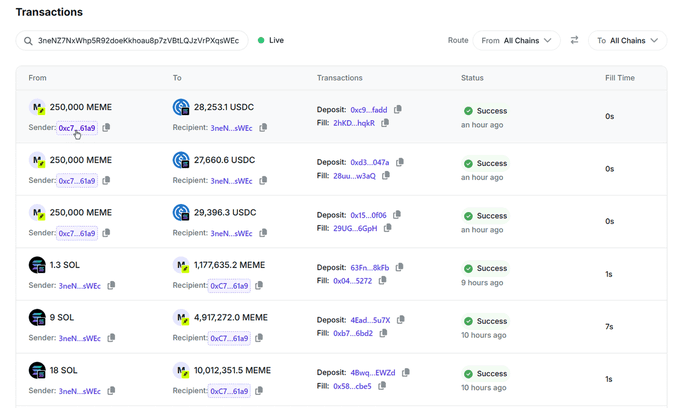Open recipient 0xC7...61a9 in 10,012,351.5 MEME row
This screenshot has height=408, width=680.
229,391
